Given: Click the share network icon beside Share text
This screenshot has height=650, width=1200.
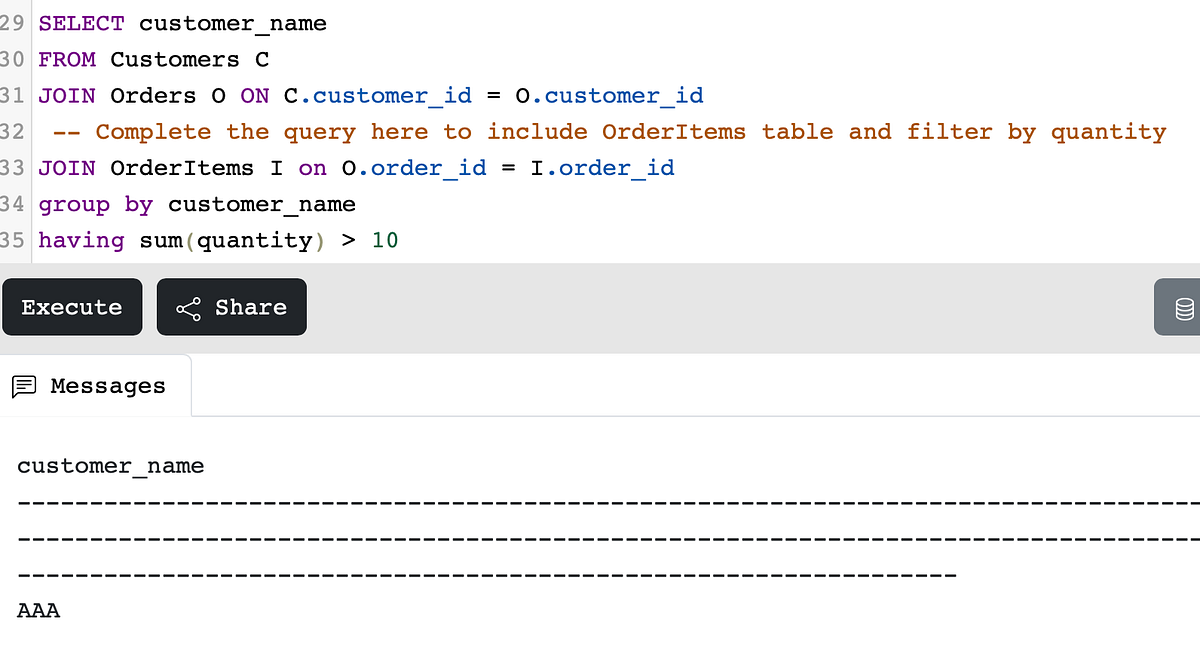Looking at the screenshot, I should pyautogui.click(x=189, y=307).
